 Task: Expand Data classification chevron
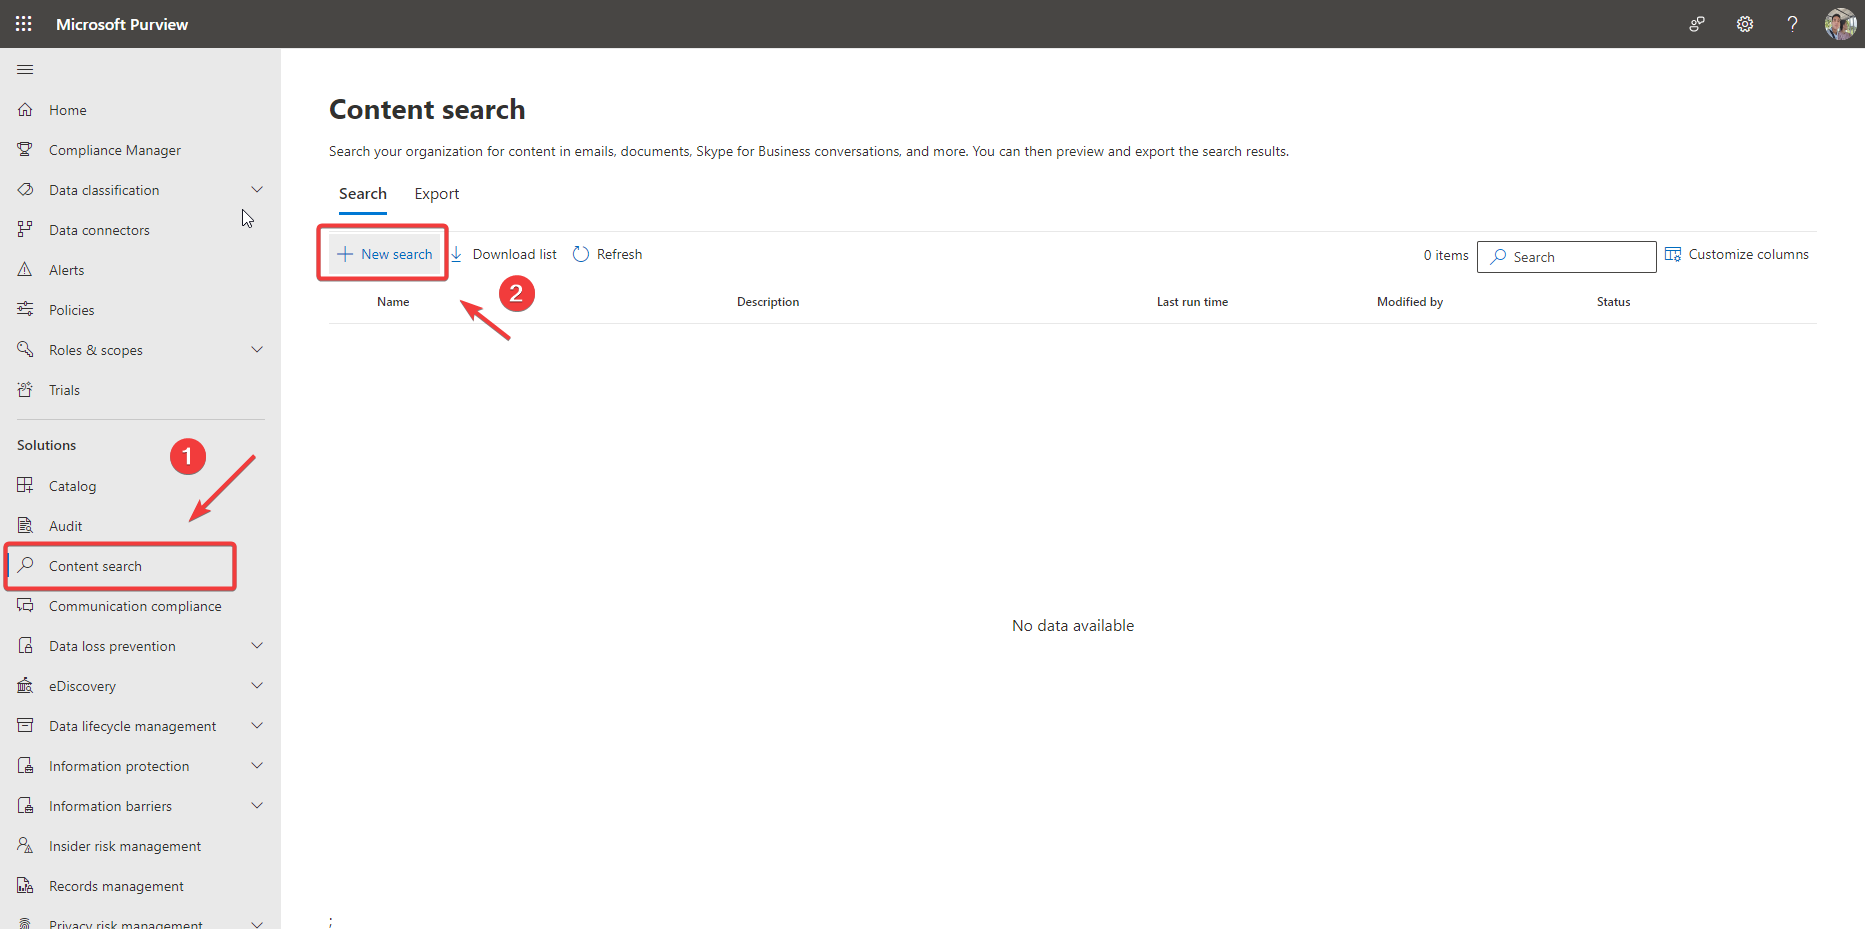257,190
